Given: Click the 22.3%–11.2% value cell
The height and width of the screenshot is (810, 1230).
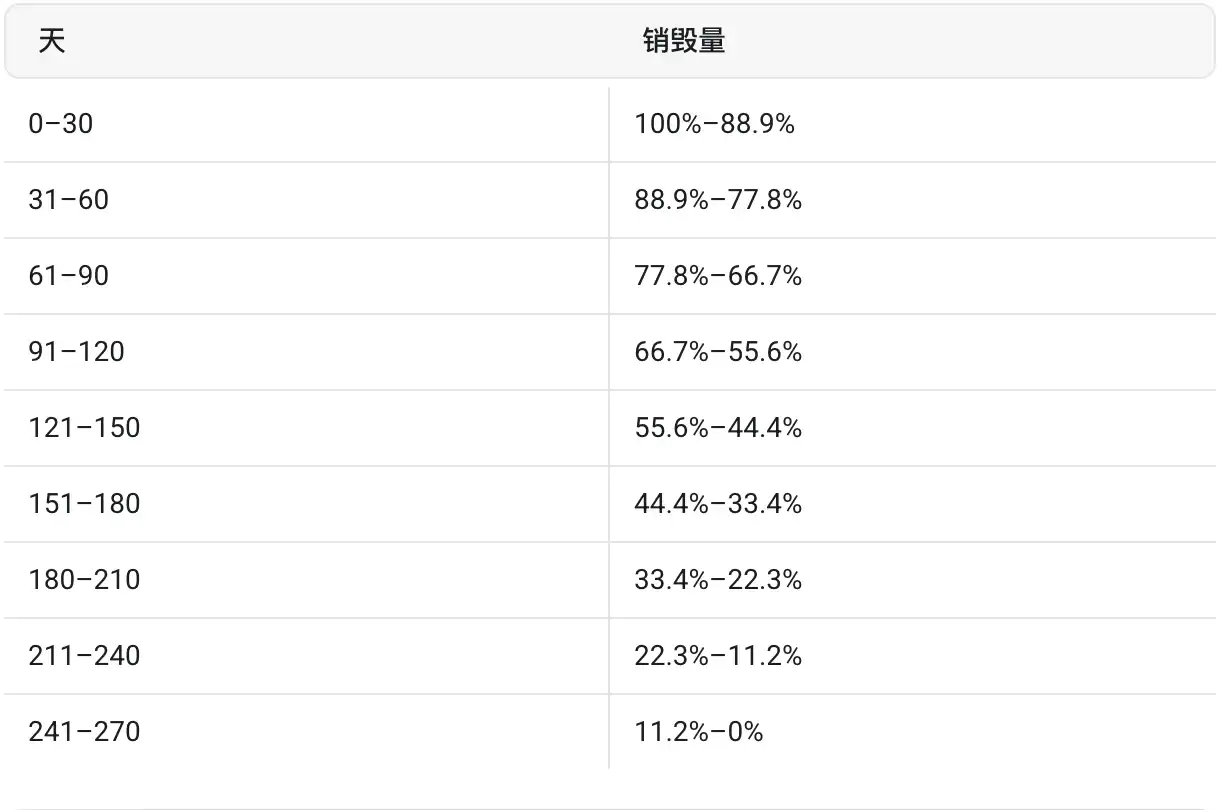Looking at the screenshot, I should [x=718, y=656].
